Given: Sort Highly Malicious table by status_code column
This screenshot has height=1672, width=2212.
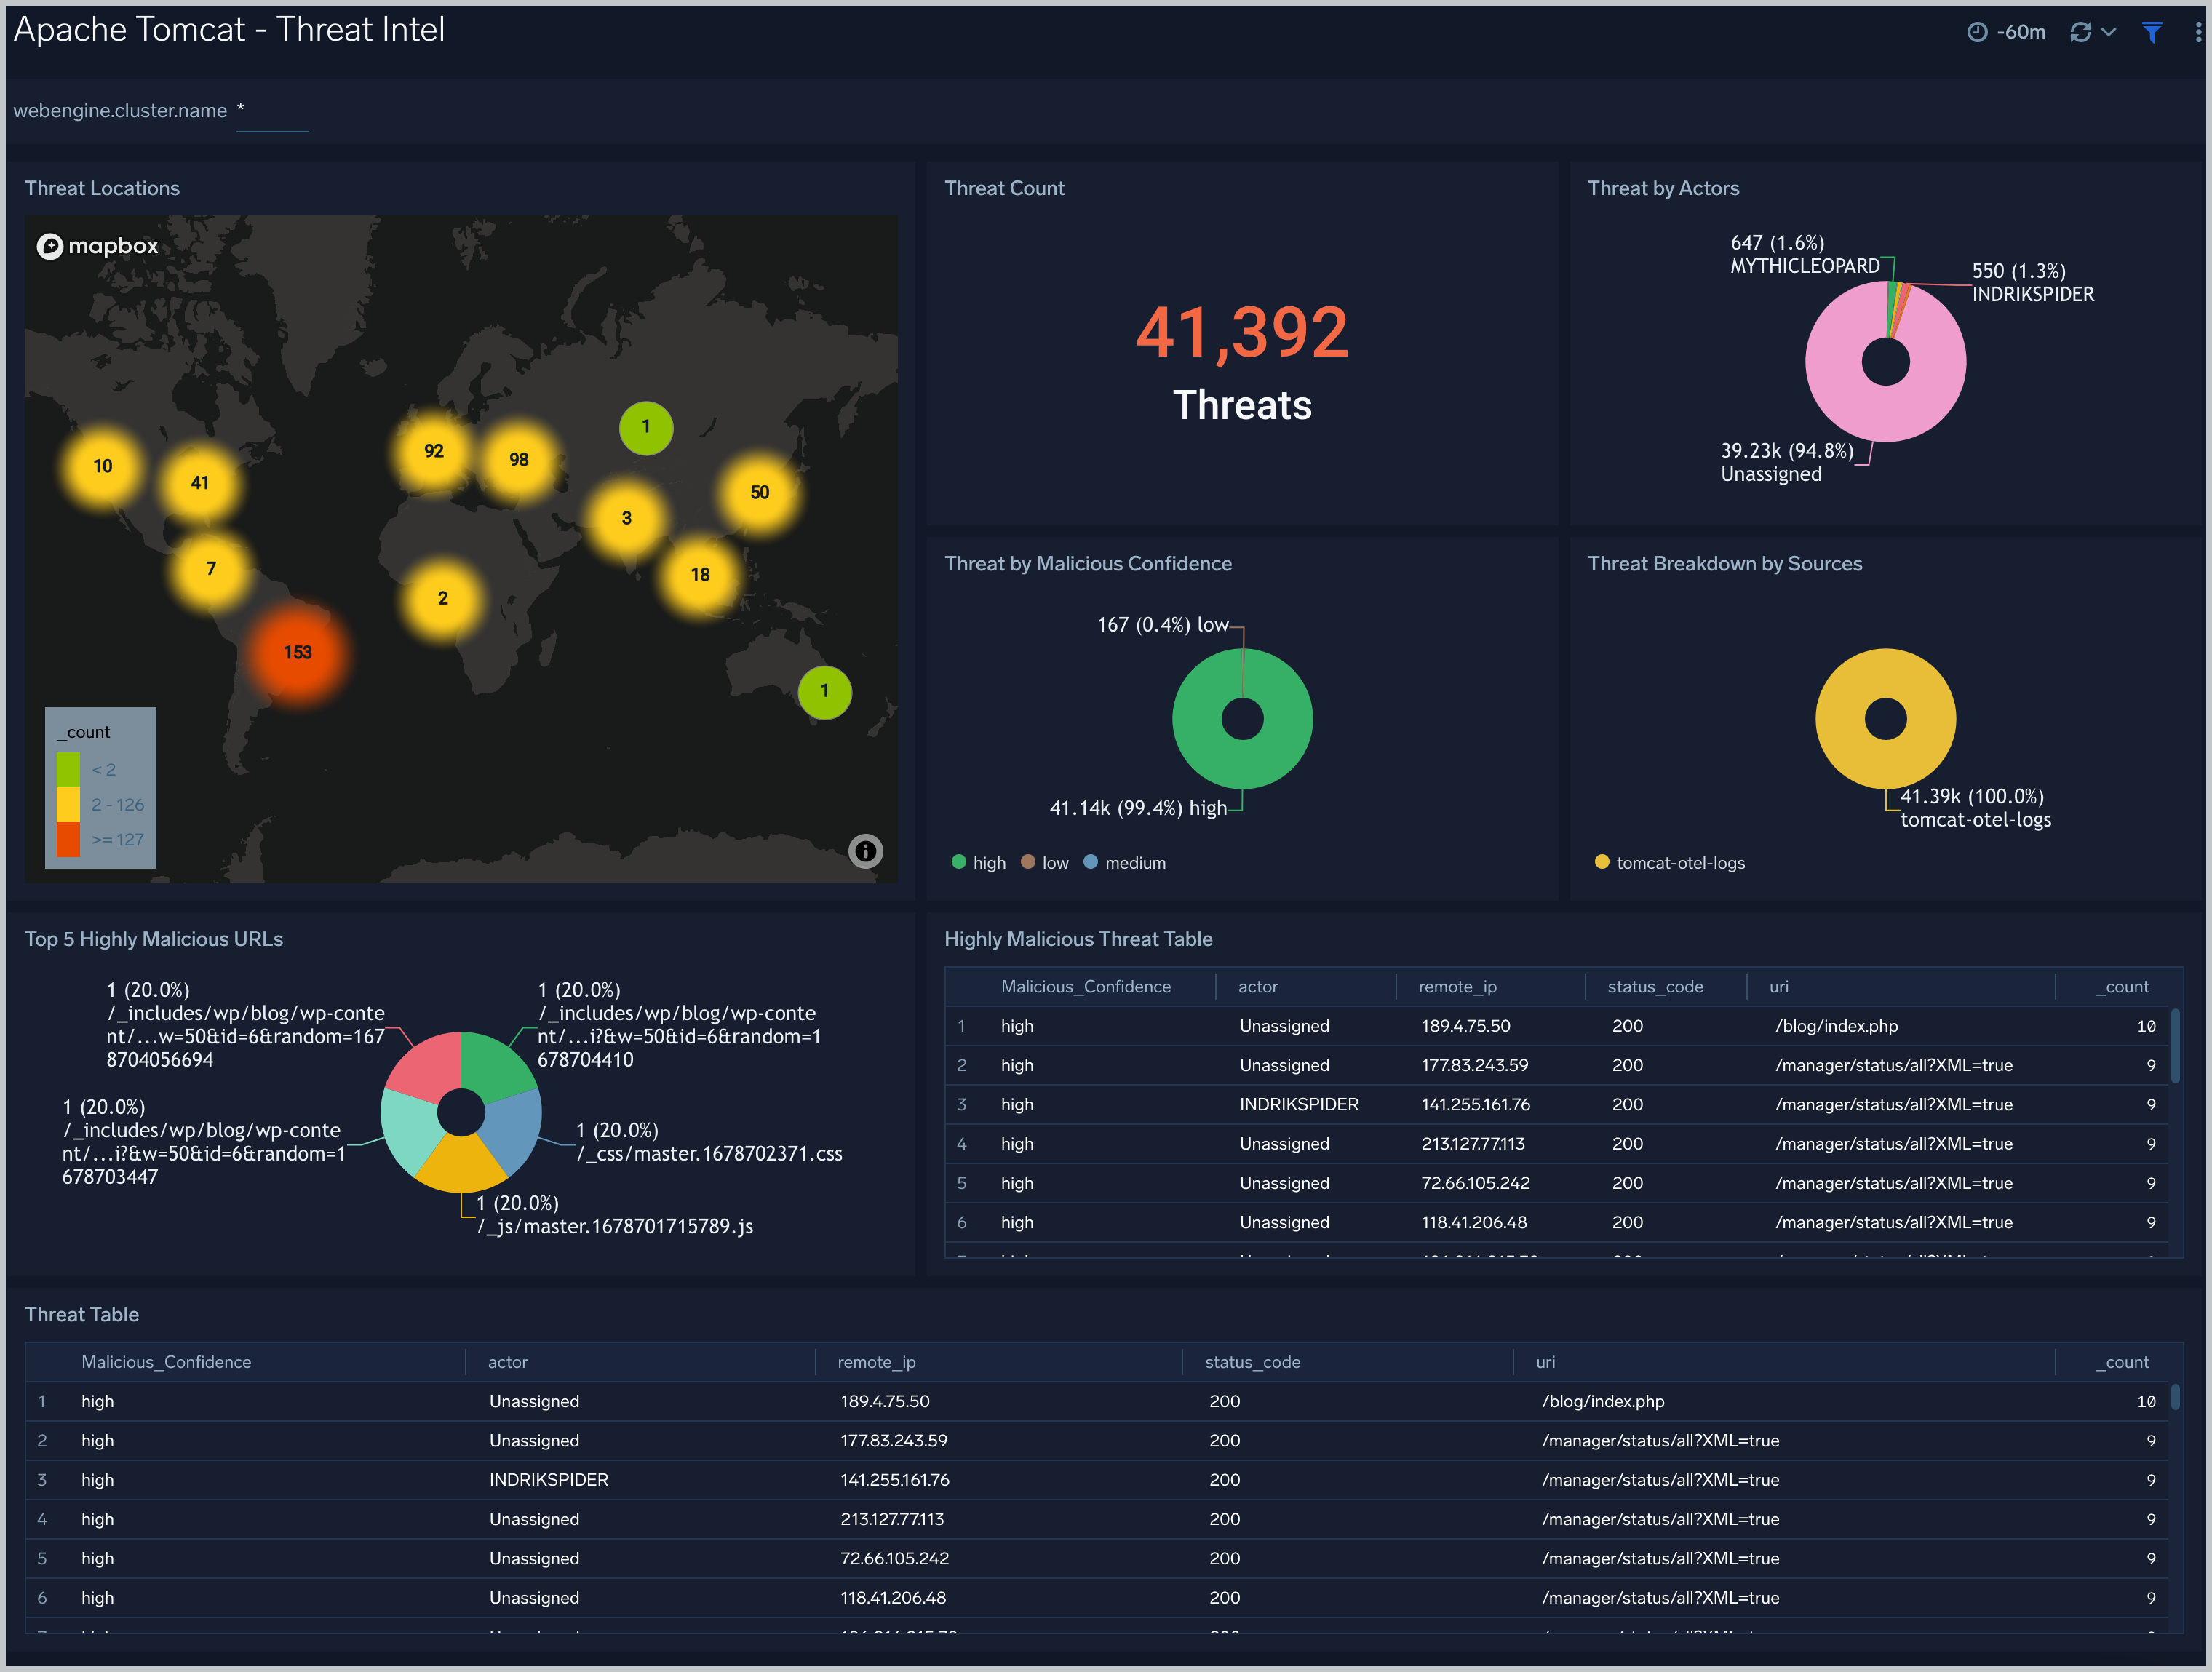Looking at the screenshot, I should 1655,986.
